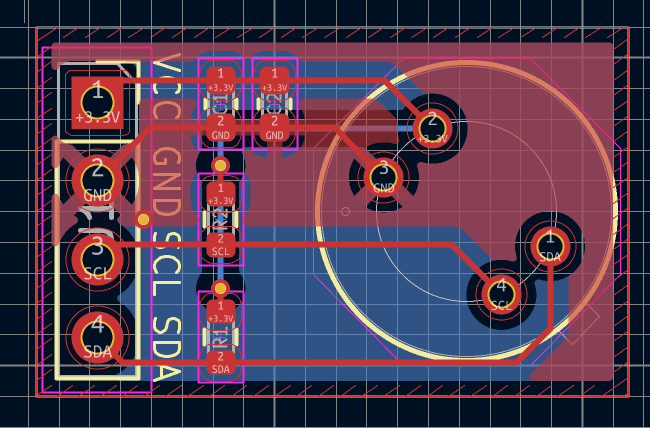Click header pad 2 labeled GND
The width and height of the screenshot is (650, 428).
(x=97, y=180)
